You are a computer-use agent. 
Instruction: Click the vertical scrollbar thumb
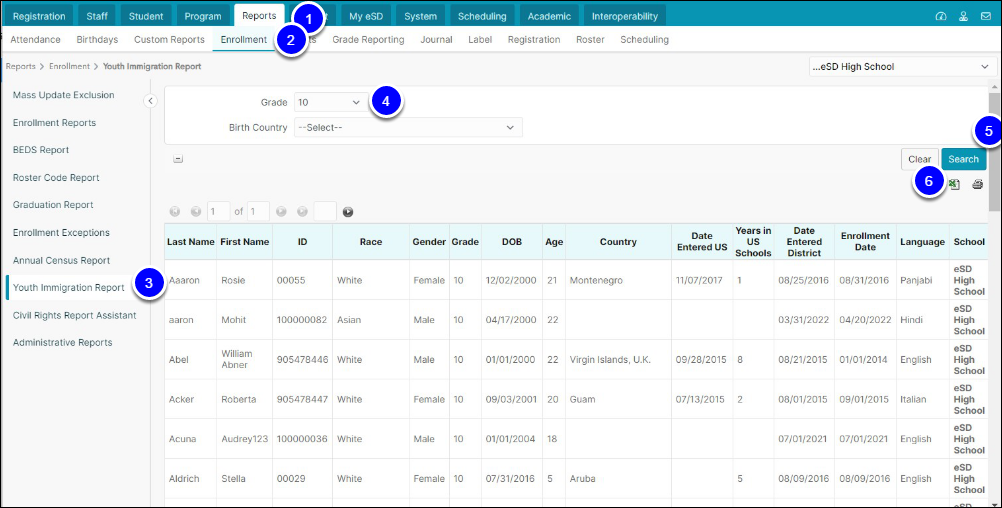pyautogui.click(x=994, y=151)
